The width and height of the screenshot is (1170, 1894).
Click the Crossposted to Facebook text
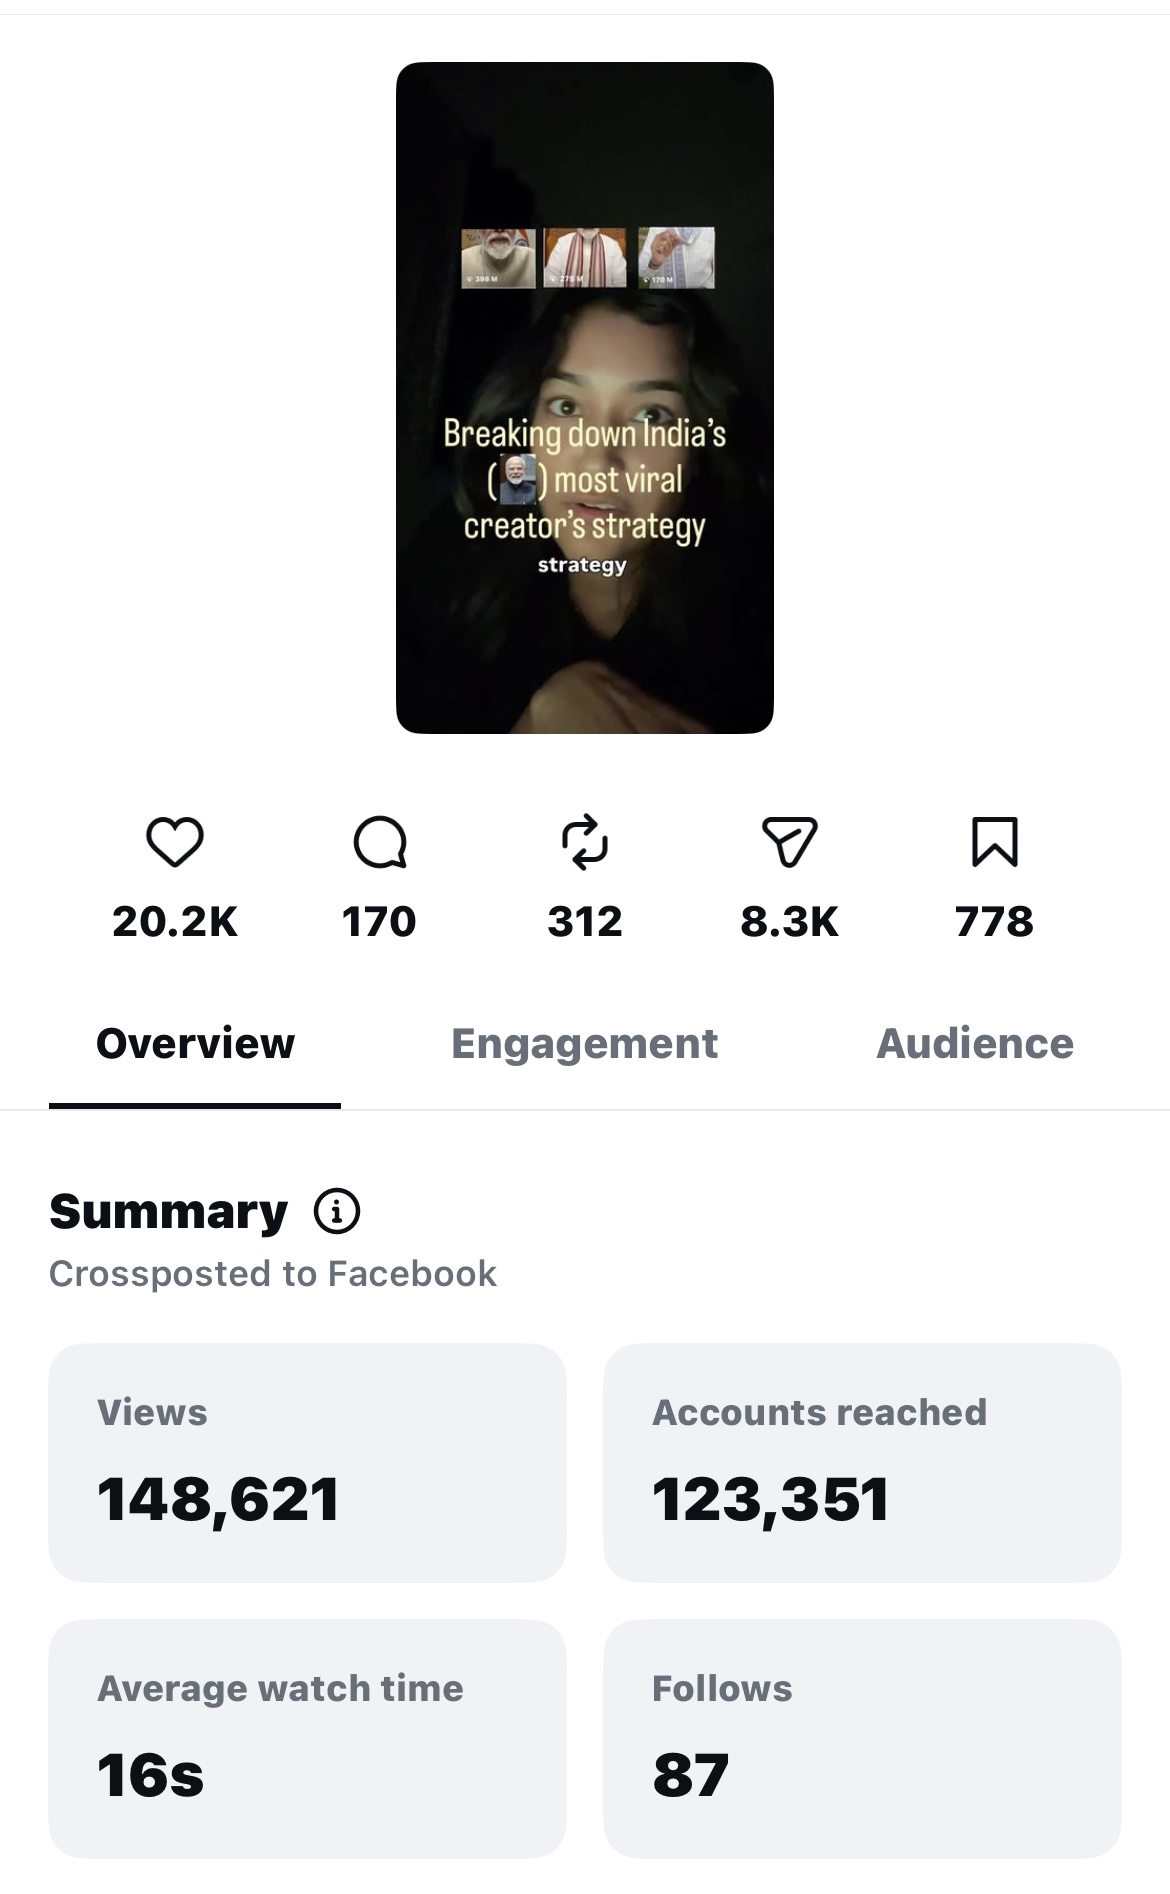[273, 1274]
